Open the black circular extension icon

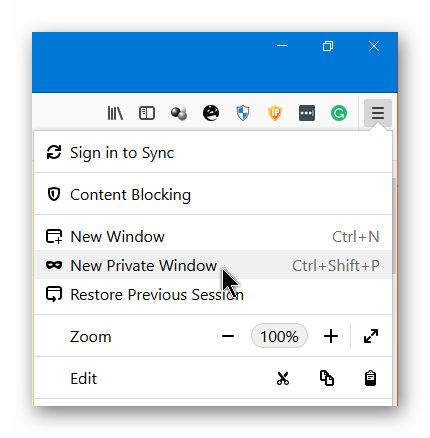point(211,113)
